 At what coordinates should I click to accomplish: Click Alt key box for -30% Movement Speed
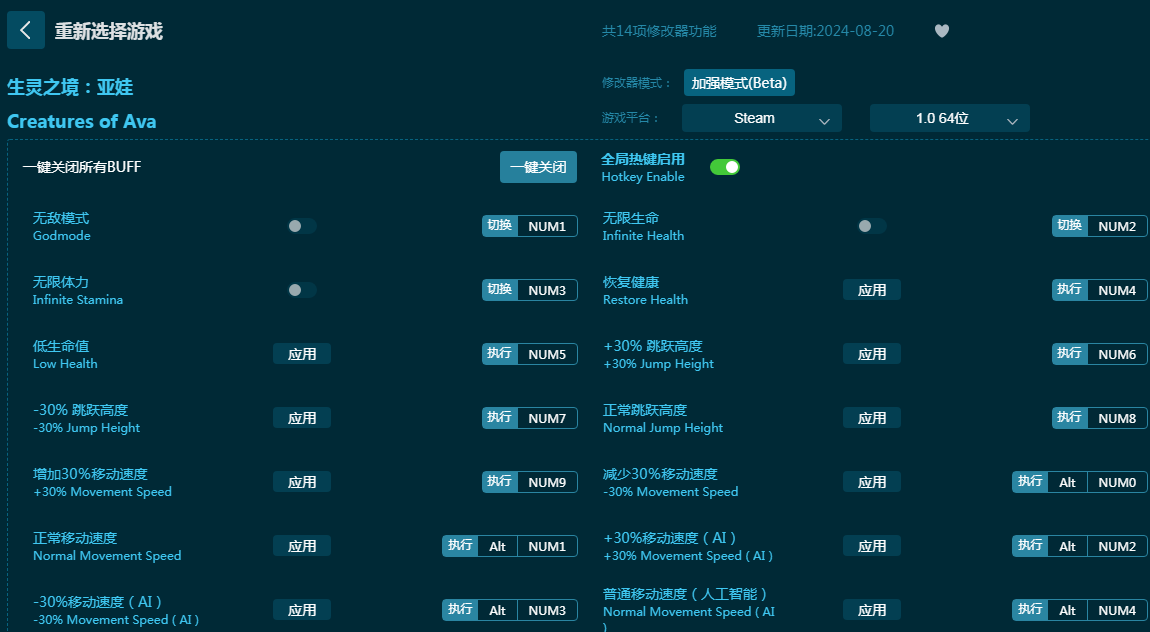tap(1067, 482)
